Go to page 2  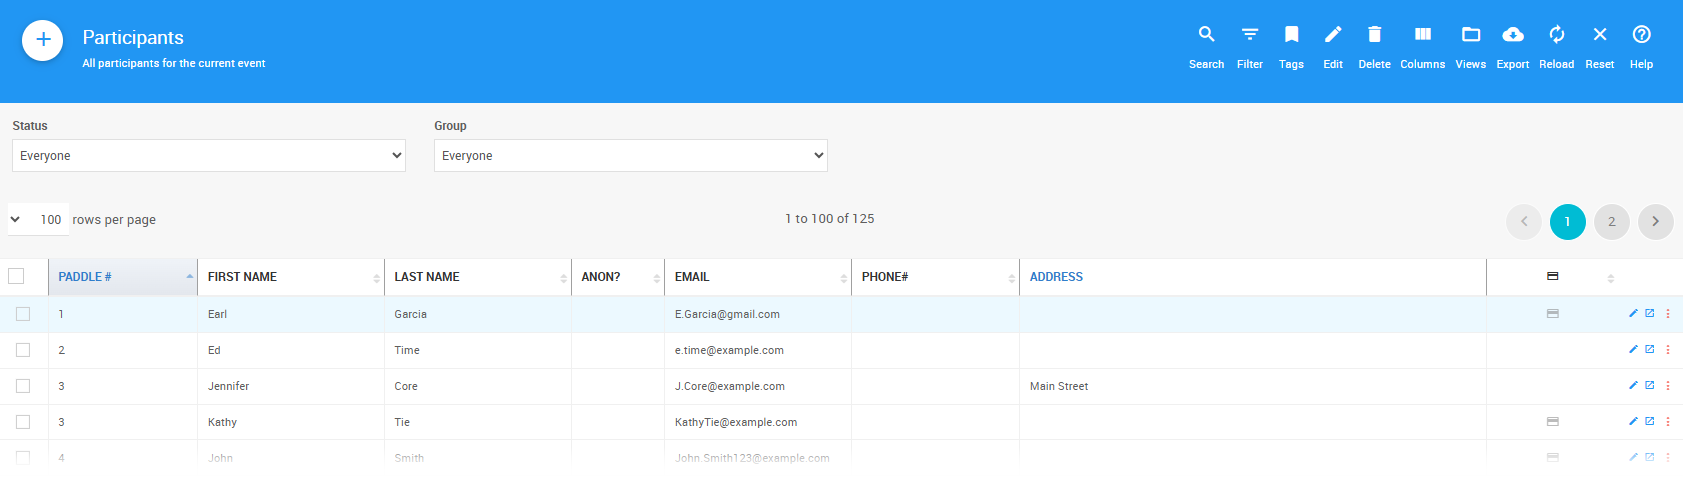click(1611, 222)
